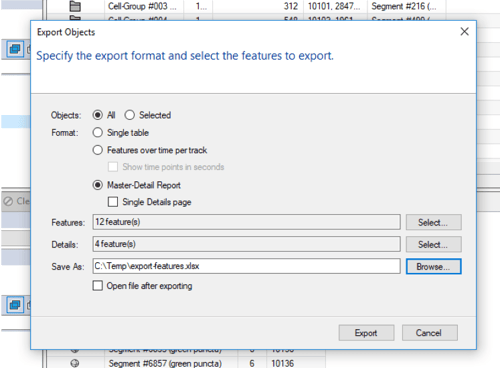Focus the Save As file path field
This screenshot has width=500, height=368.
[x=246, y=266]
